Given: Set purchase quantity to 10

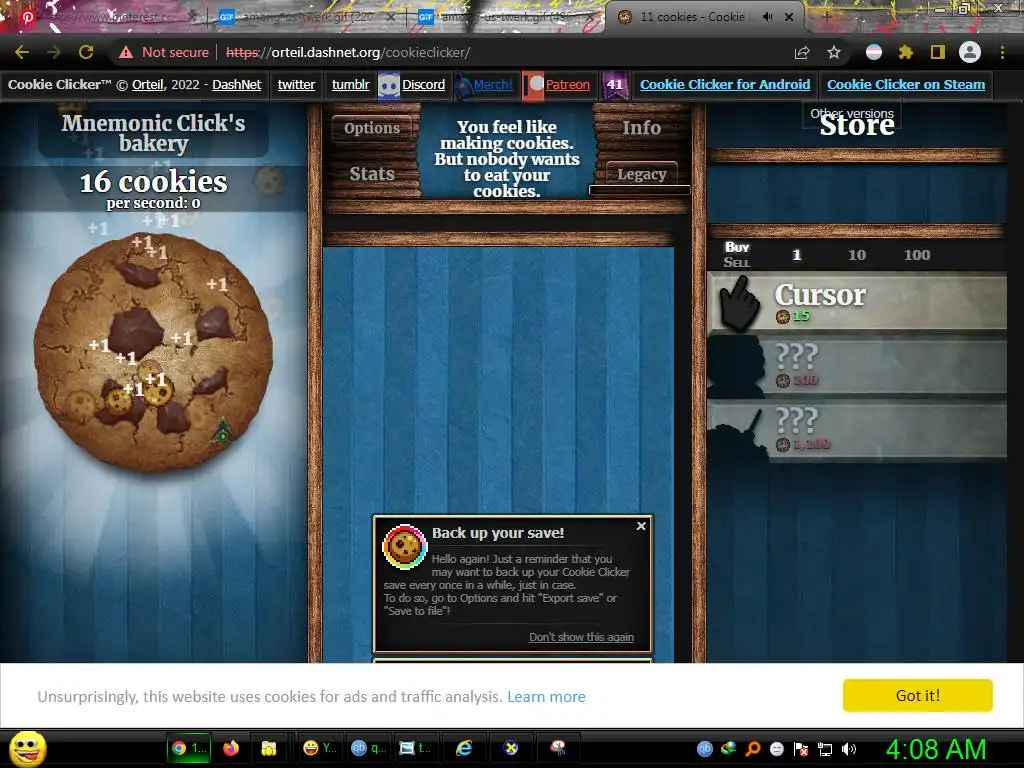Looking at the screenshot, I should [857, 255].
